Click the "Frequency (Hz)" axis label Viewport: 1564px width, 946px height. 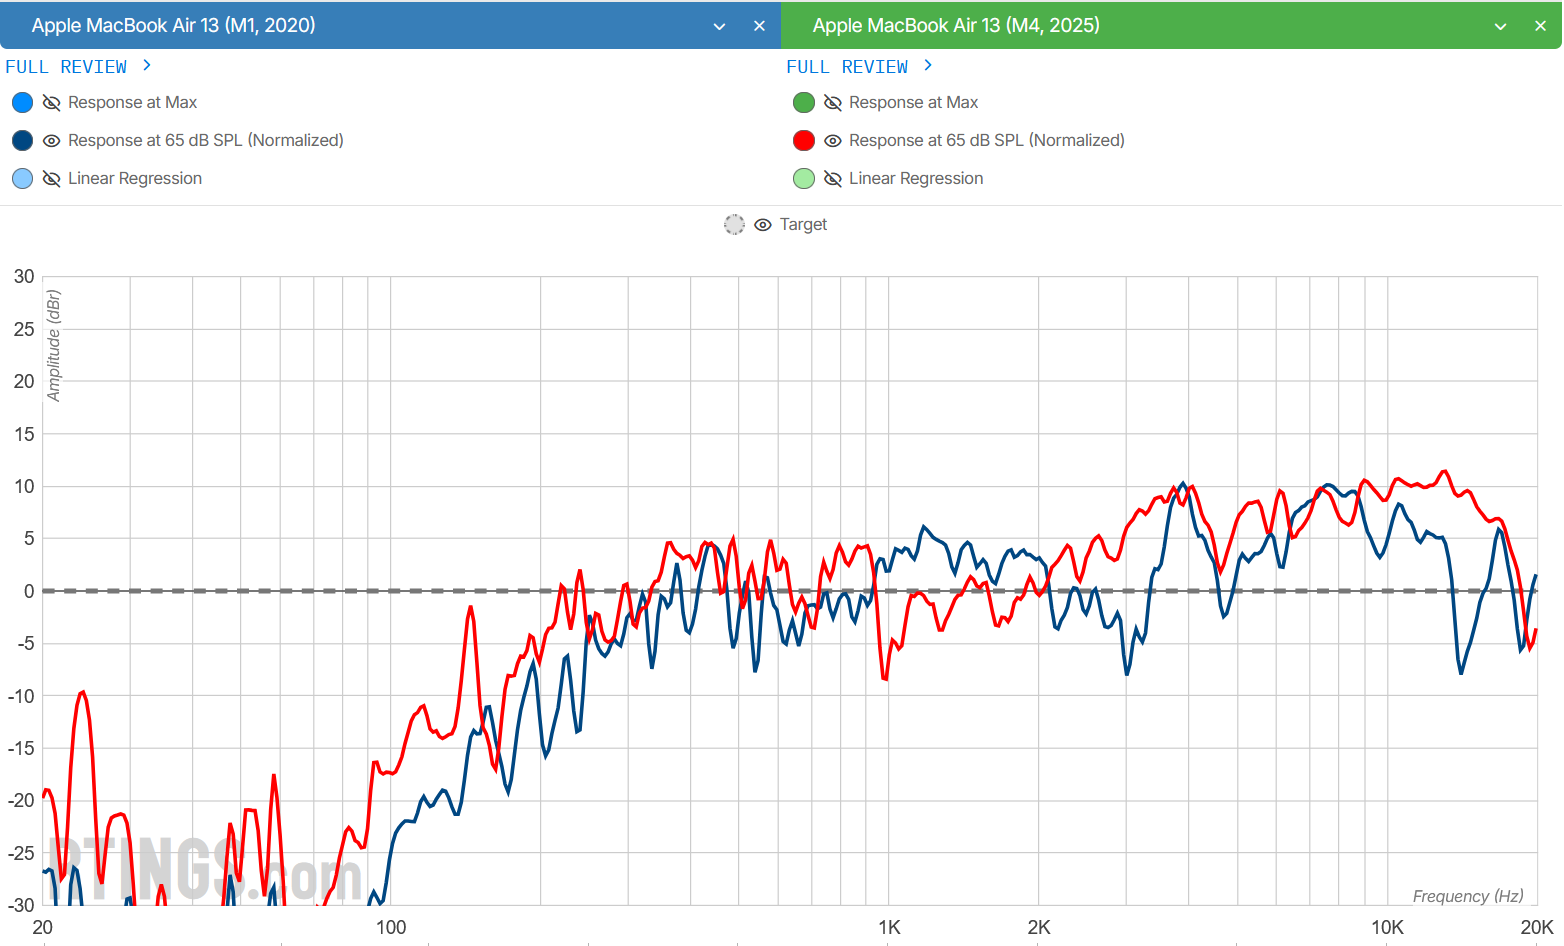click(1468, 896)
